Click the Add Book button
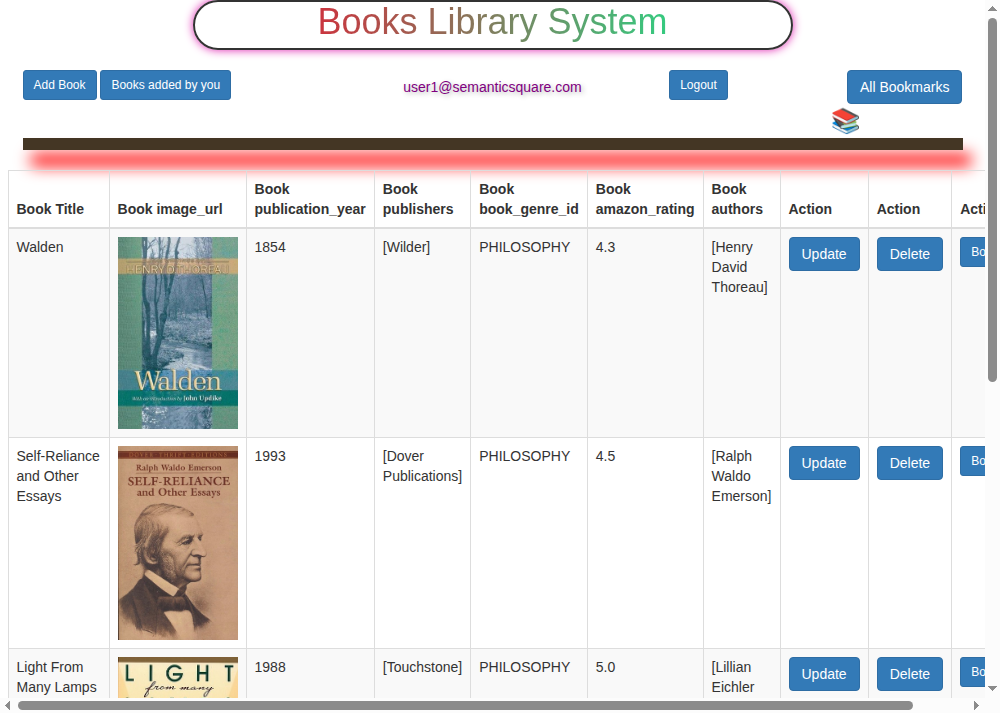Screen dimensions: 1000x713 coord(60,85)
